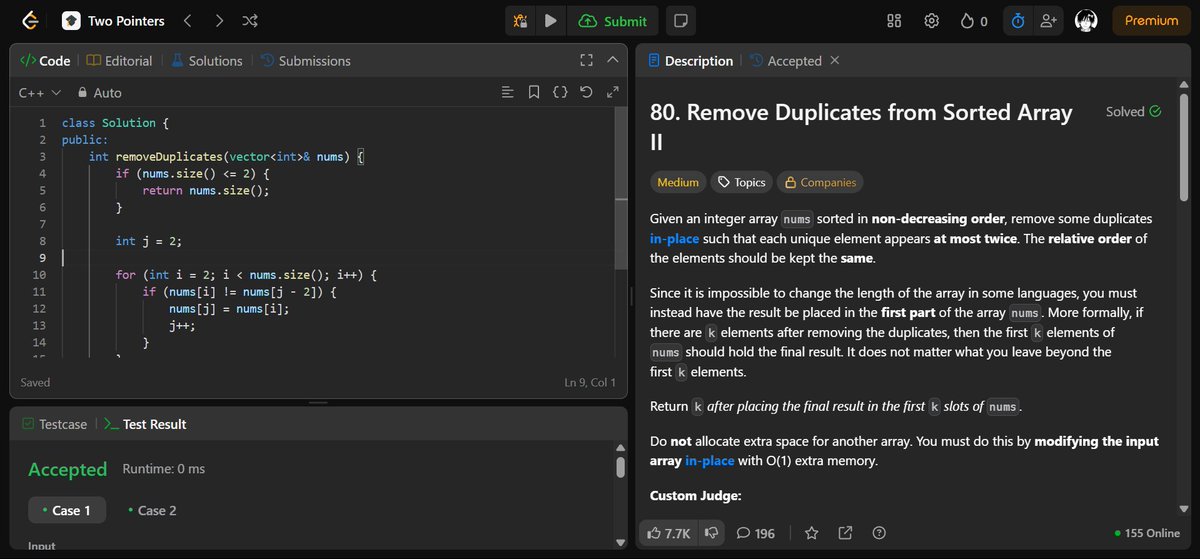Viewport: 1200px width, 559px height.
Task: Maximize the code panel to fullscreen
Action: tap(587, 61)
